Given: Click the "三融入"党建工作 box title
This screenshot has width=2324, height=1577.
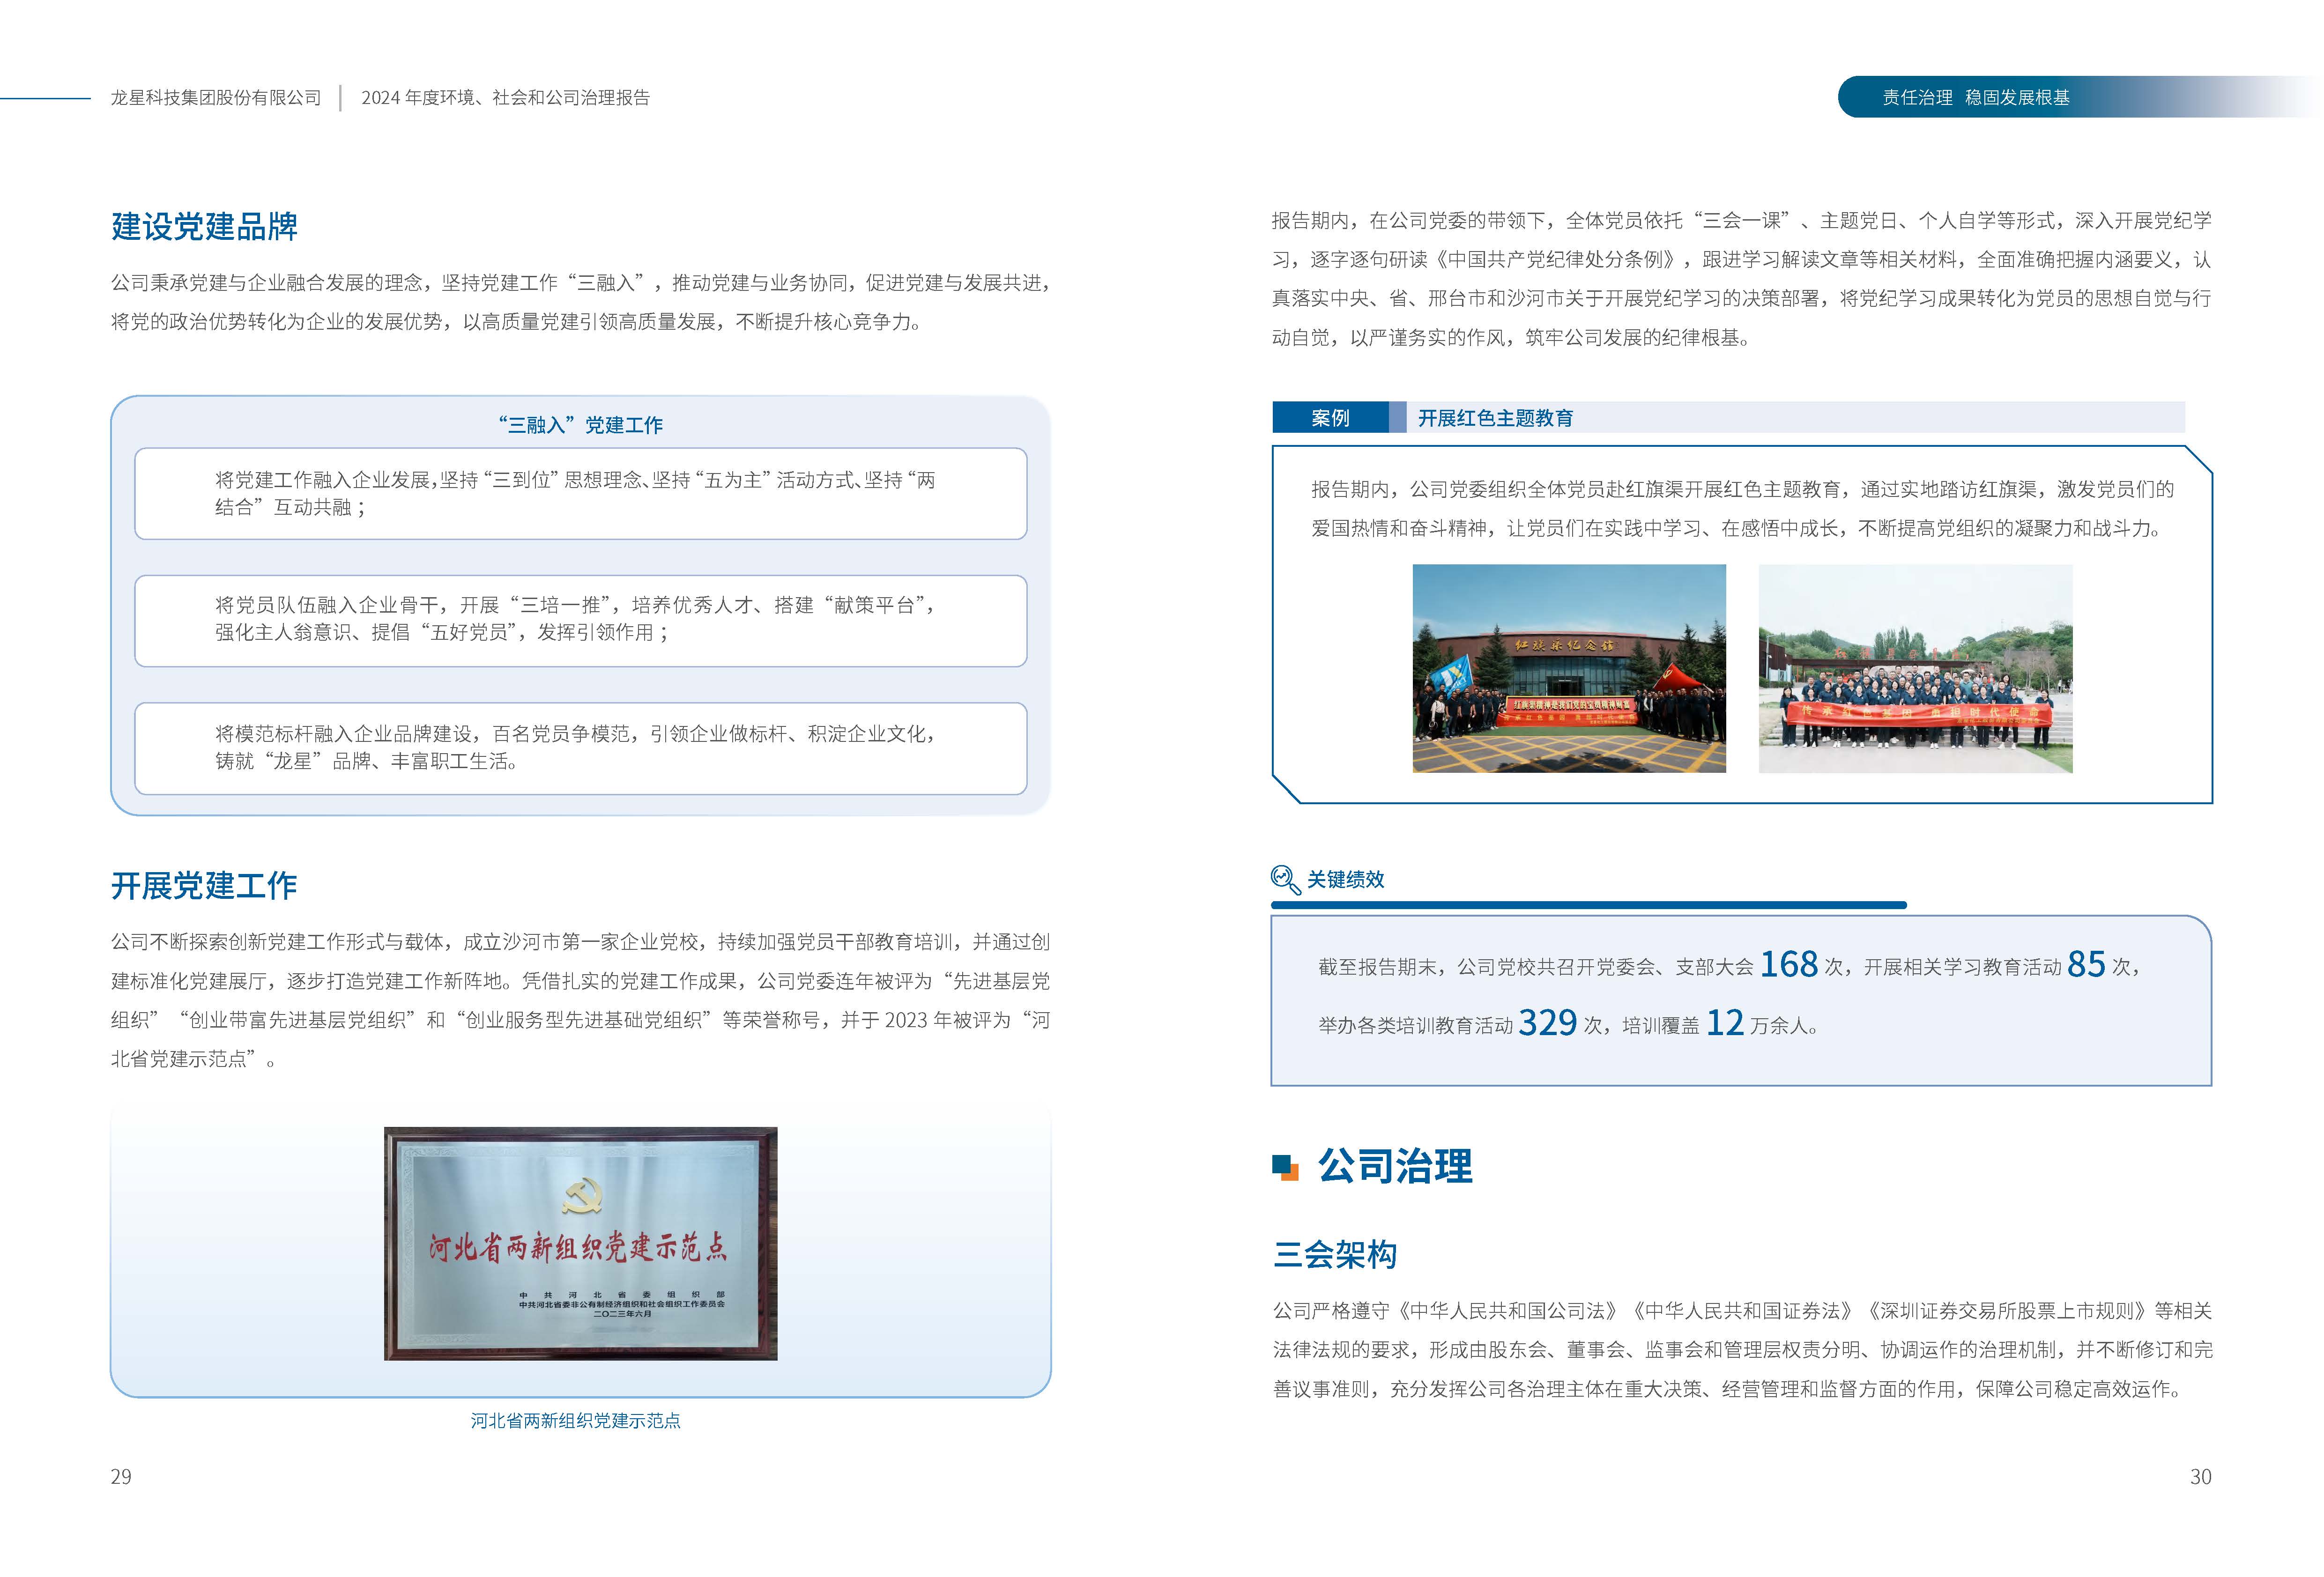Looking at the screenshot, I should point(580,425).
